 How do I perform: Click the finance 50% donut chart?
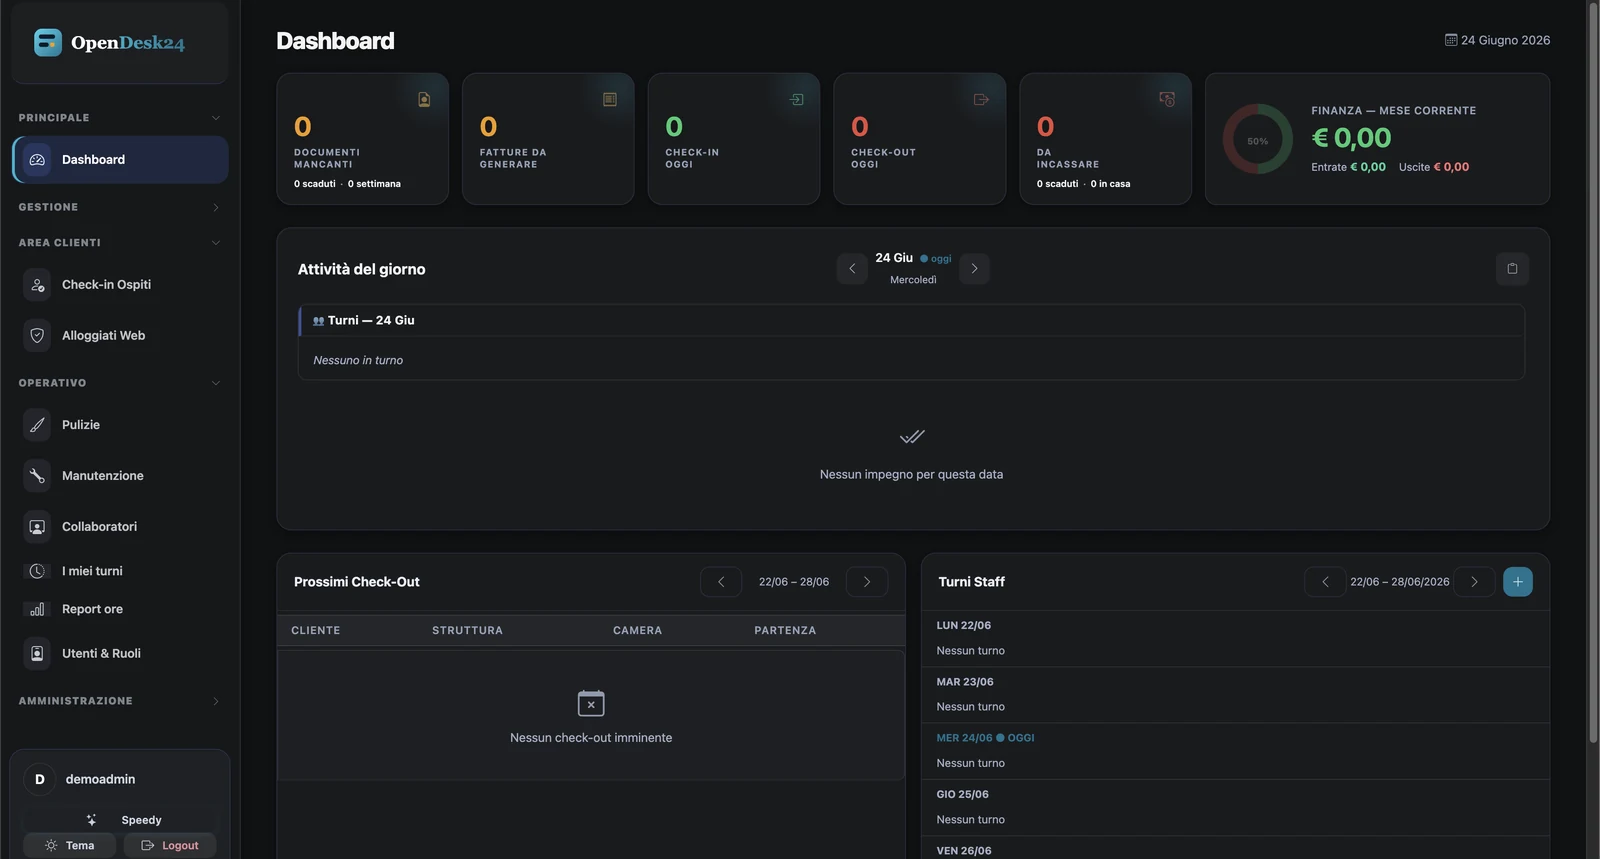click(x=1257, y=140)
